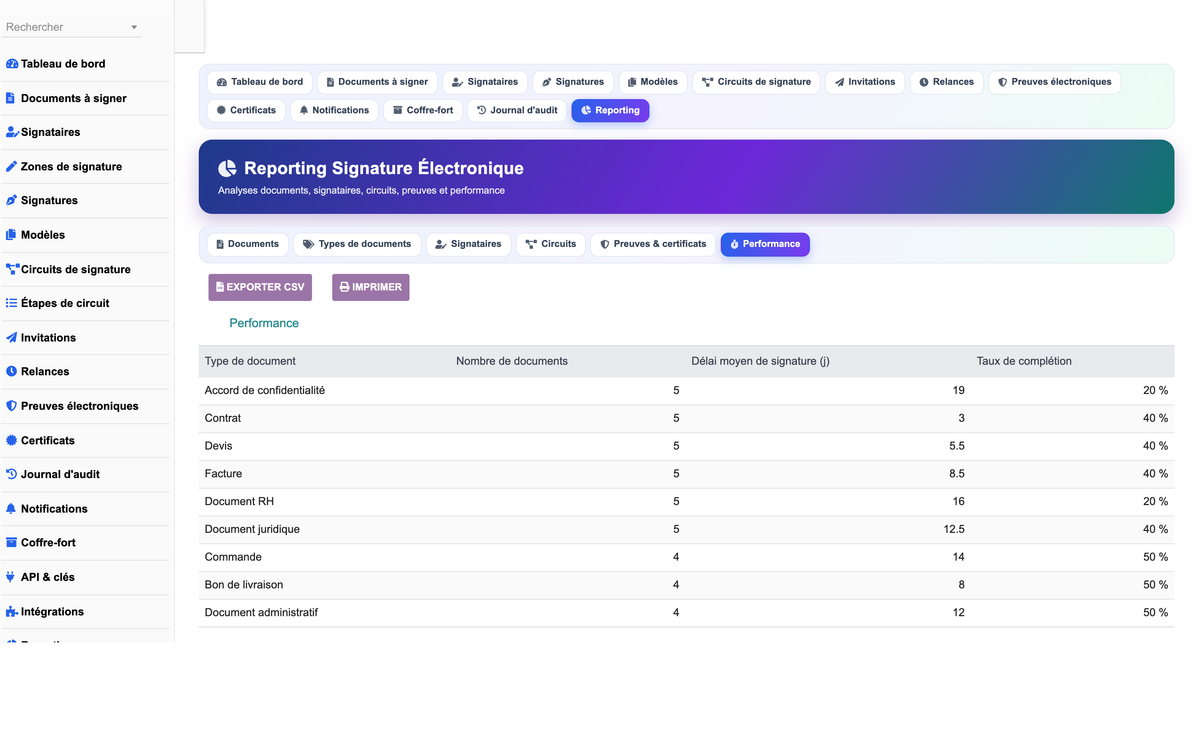
Task: Open the Rechercher dropdown arrow
Action: [134, 28]
